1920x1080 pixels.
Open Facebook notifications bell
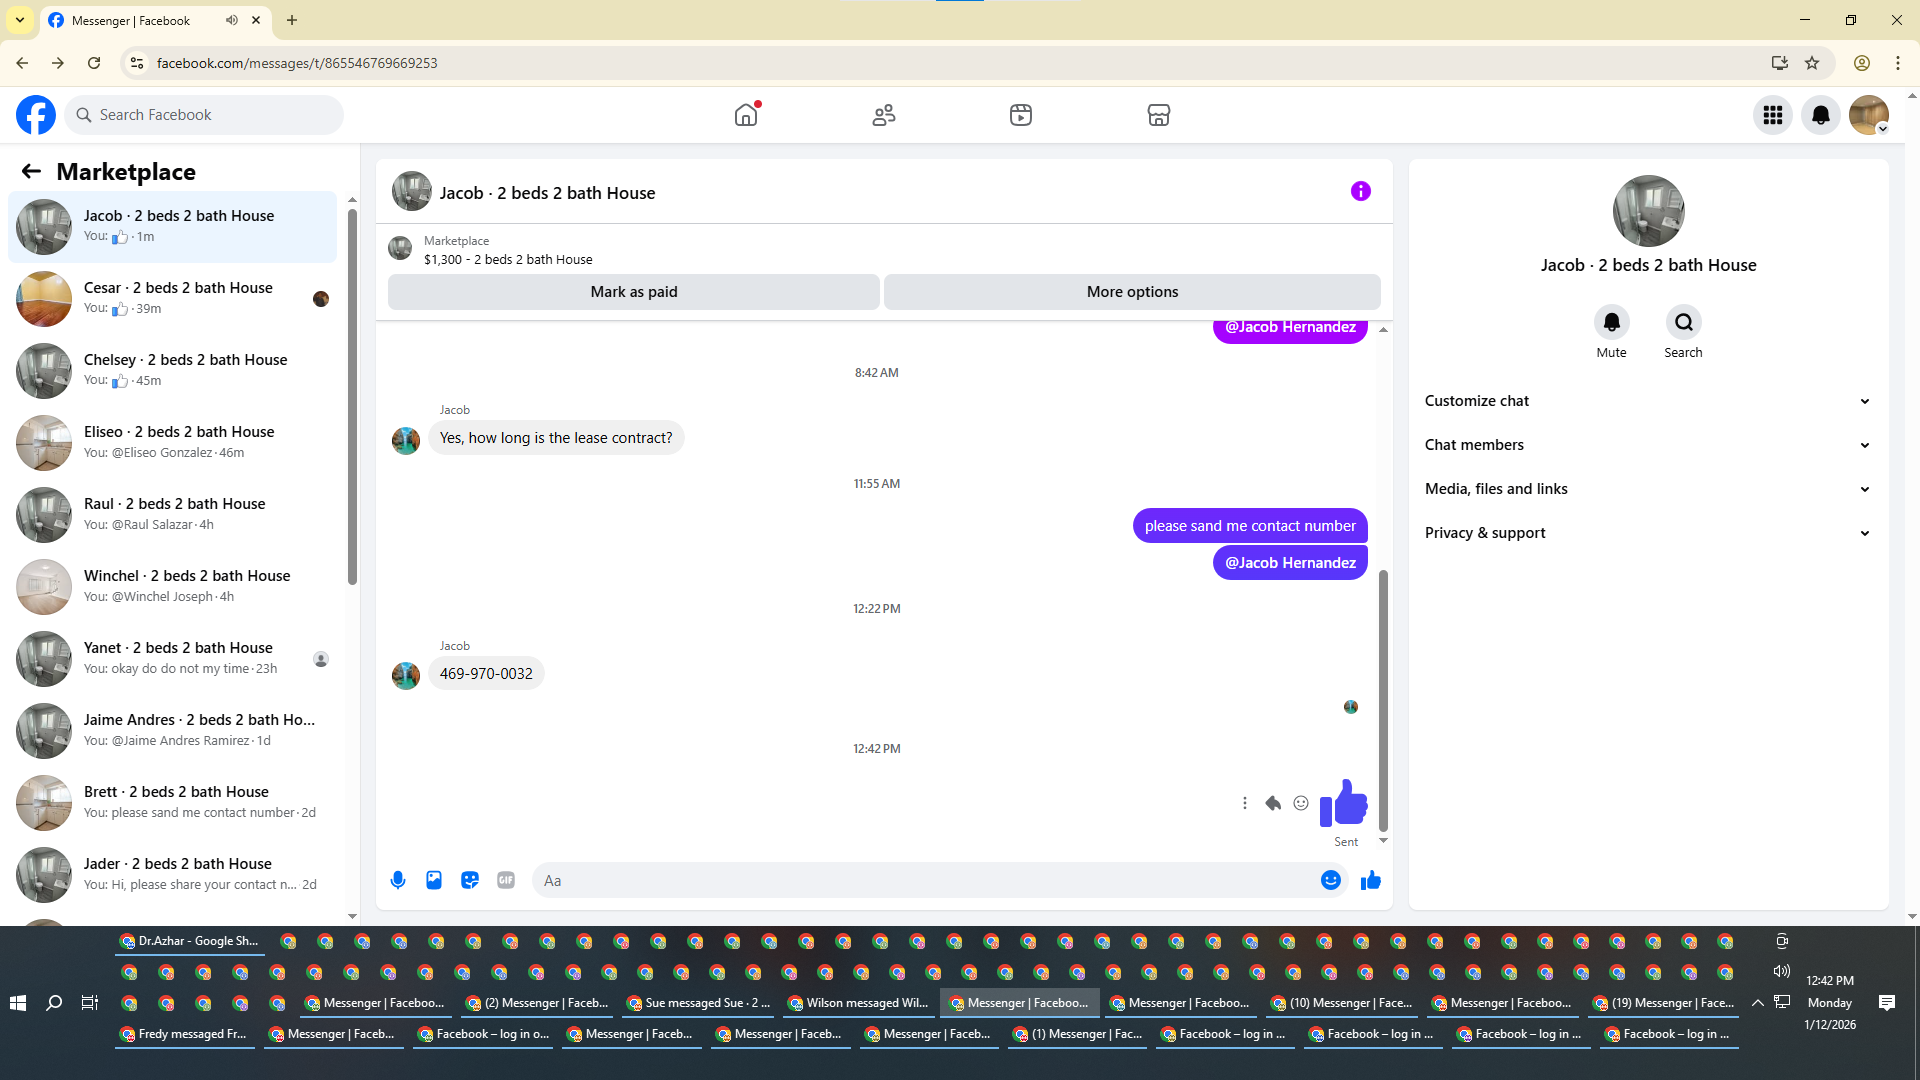pos(1821,115)
